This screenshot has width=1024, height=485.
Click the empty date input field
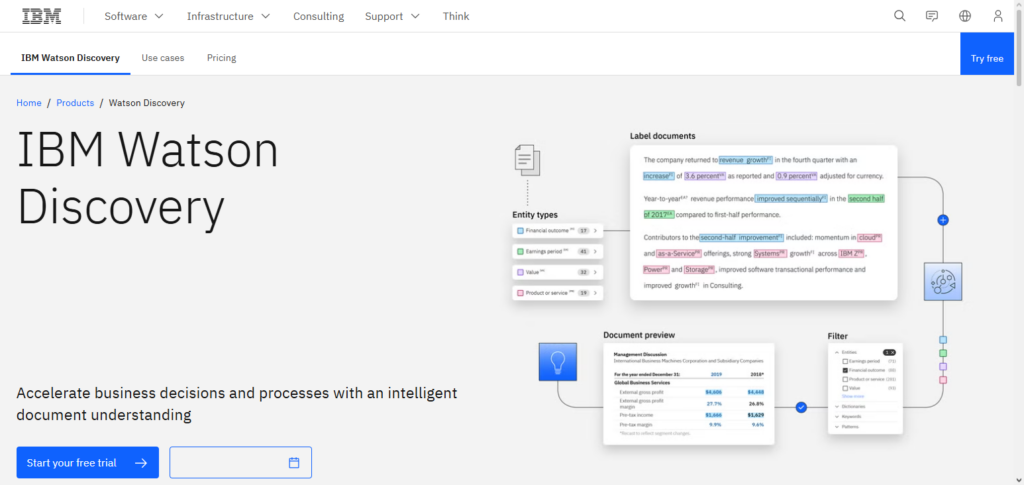click(x=240, y=463)
